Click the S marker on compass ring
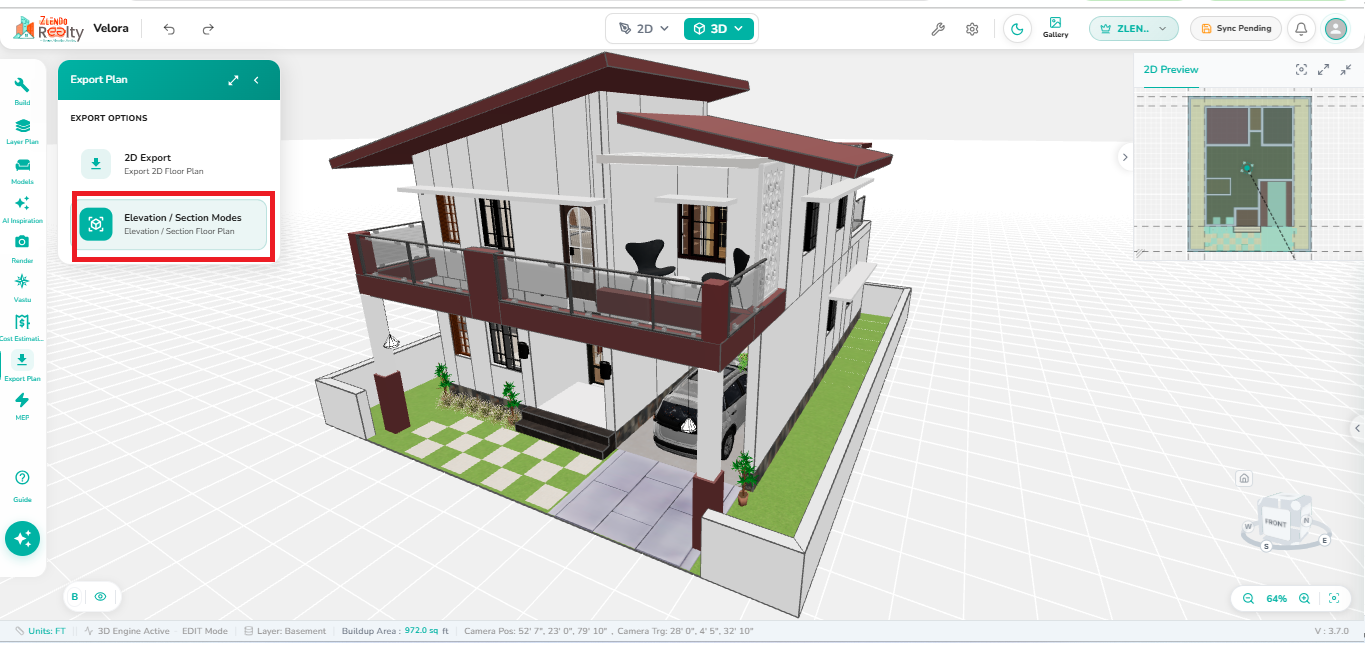The height and width of the screenshot is (645, 1365). click(x=1266, y=546)
